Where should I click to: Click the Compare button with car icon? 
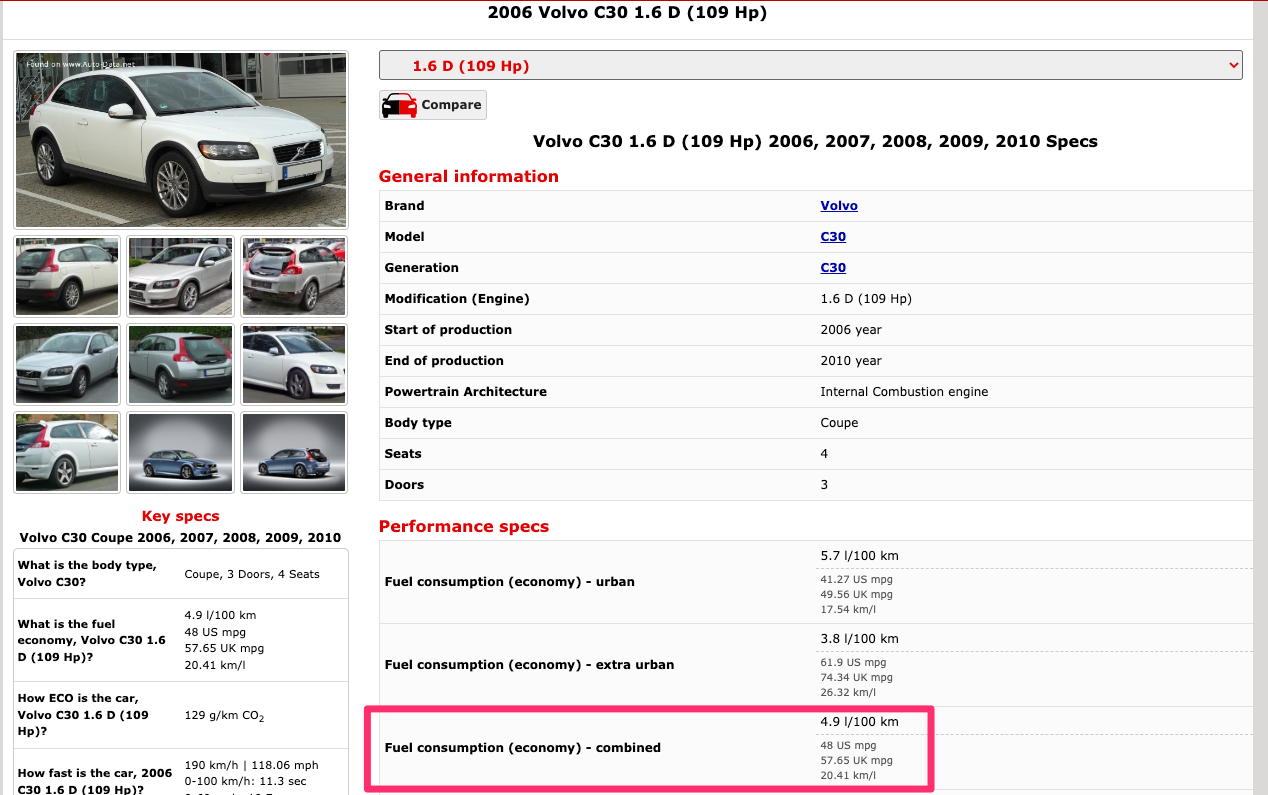pos(433,105)
